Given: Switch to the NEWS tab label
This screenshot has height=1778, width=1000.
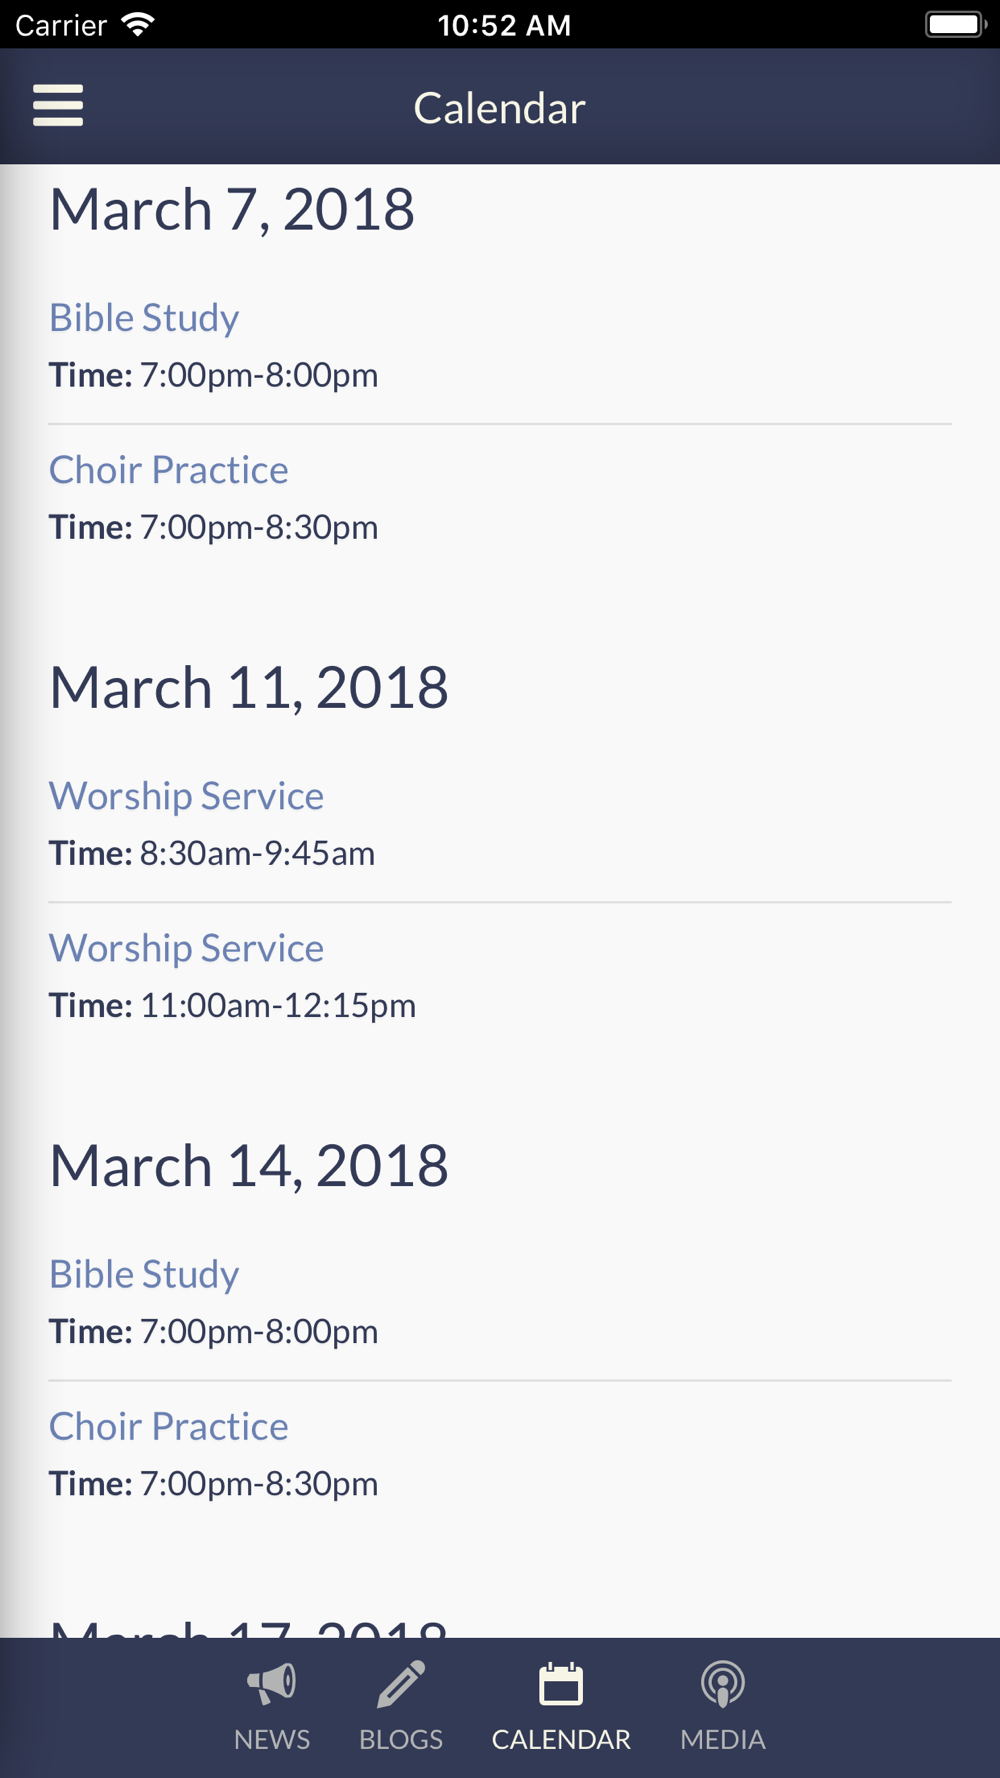Looking at the screenshot, I should [x=272, y=1740].
